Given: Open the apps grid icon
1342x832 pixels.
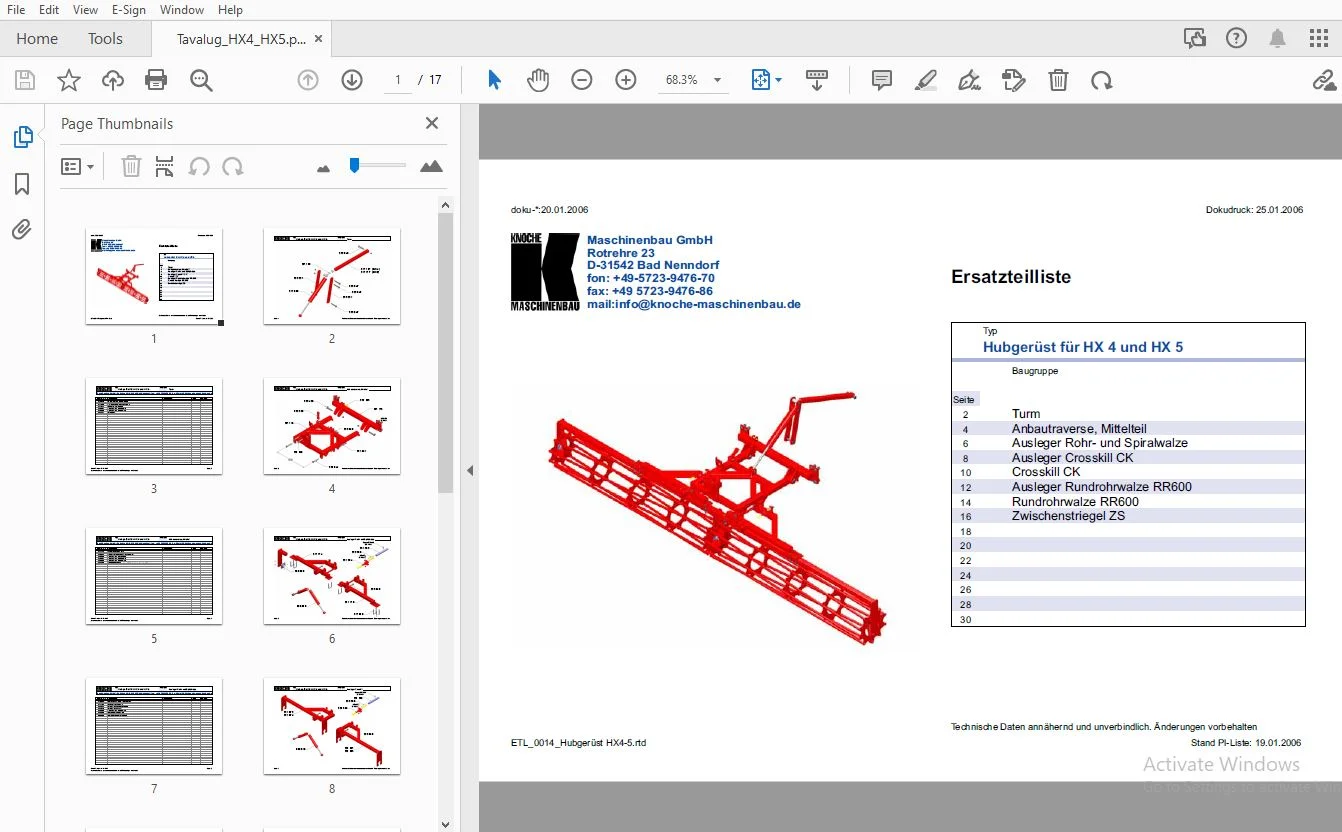Looking at the screenshot, I should (1319, 38).
